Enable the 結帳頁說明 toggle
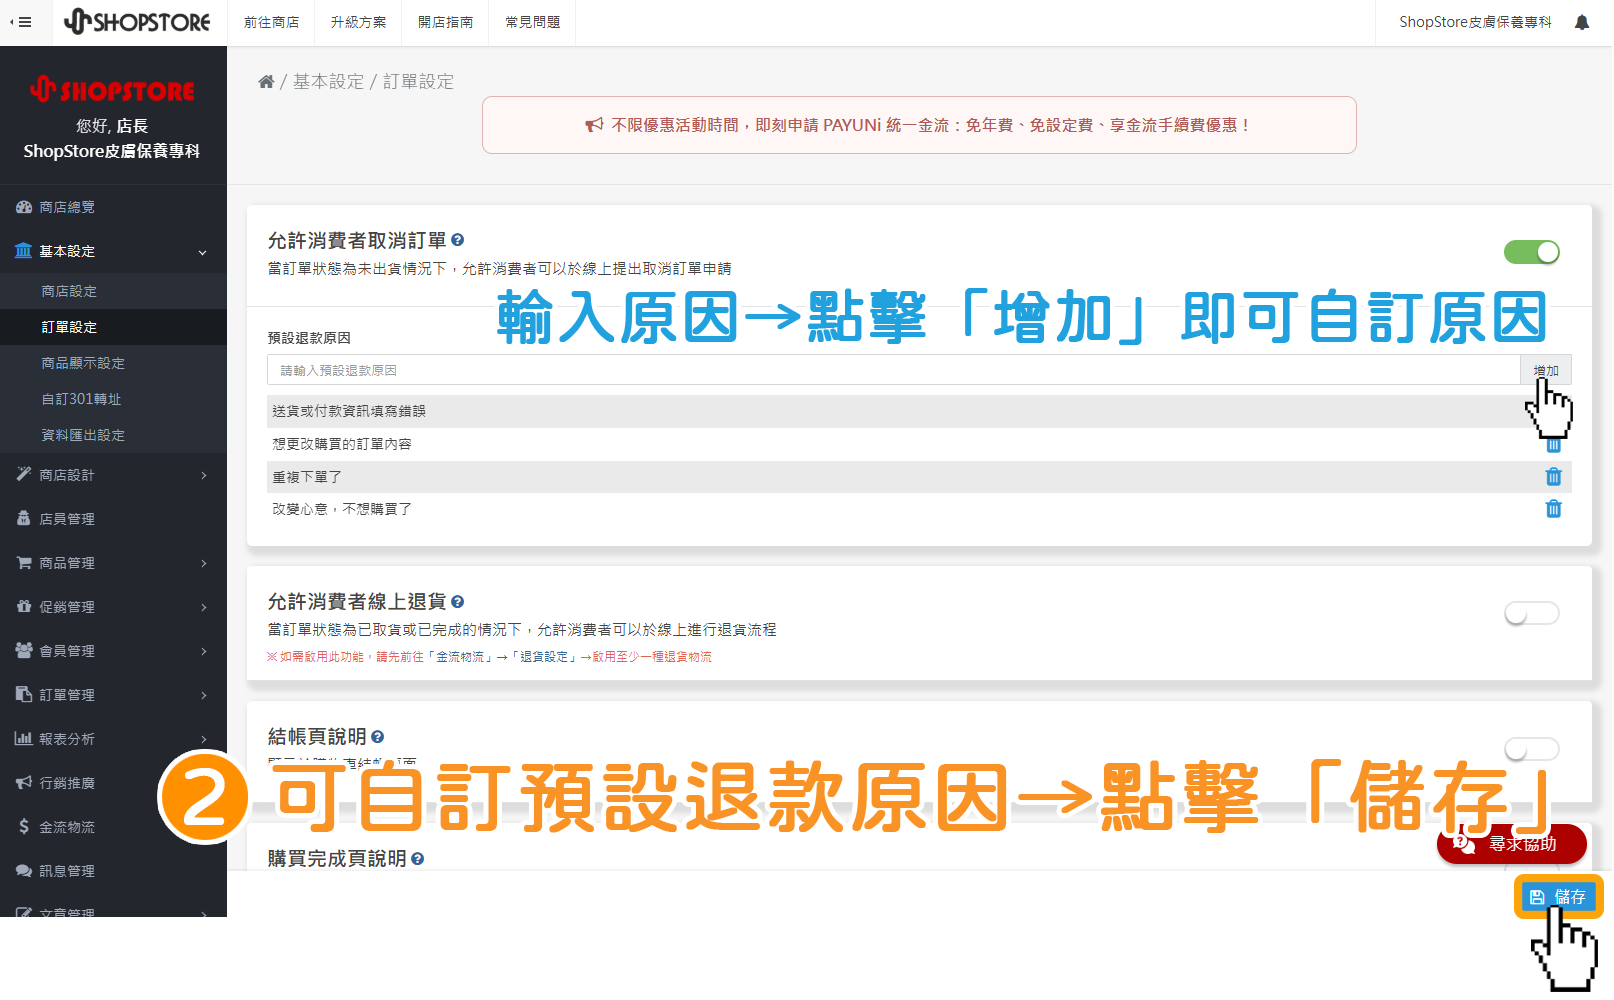This screenshot has width=1614, height=1000. pyautogui.click(x=1530, y=748)
